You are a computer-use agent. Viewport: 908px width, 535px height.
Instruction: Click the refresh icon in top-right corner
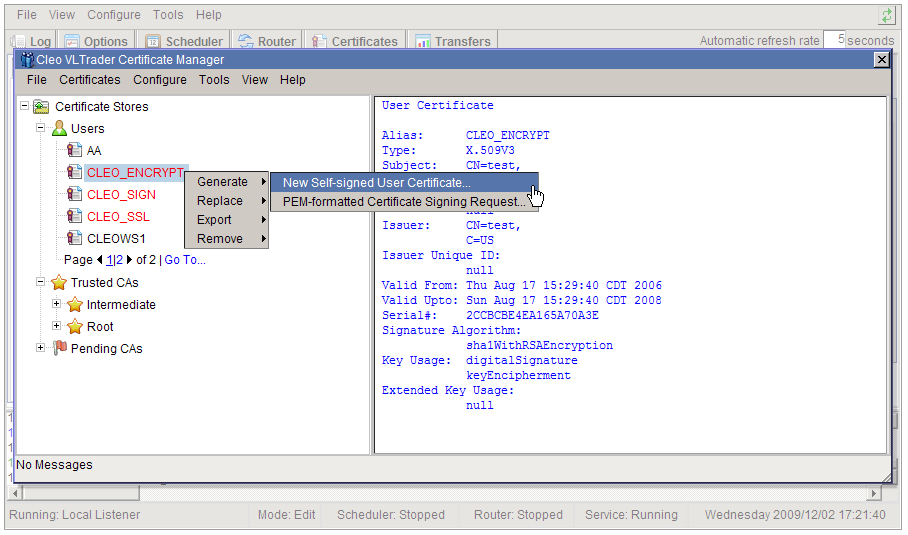point(886,15)
